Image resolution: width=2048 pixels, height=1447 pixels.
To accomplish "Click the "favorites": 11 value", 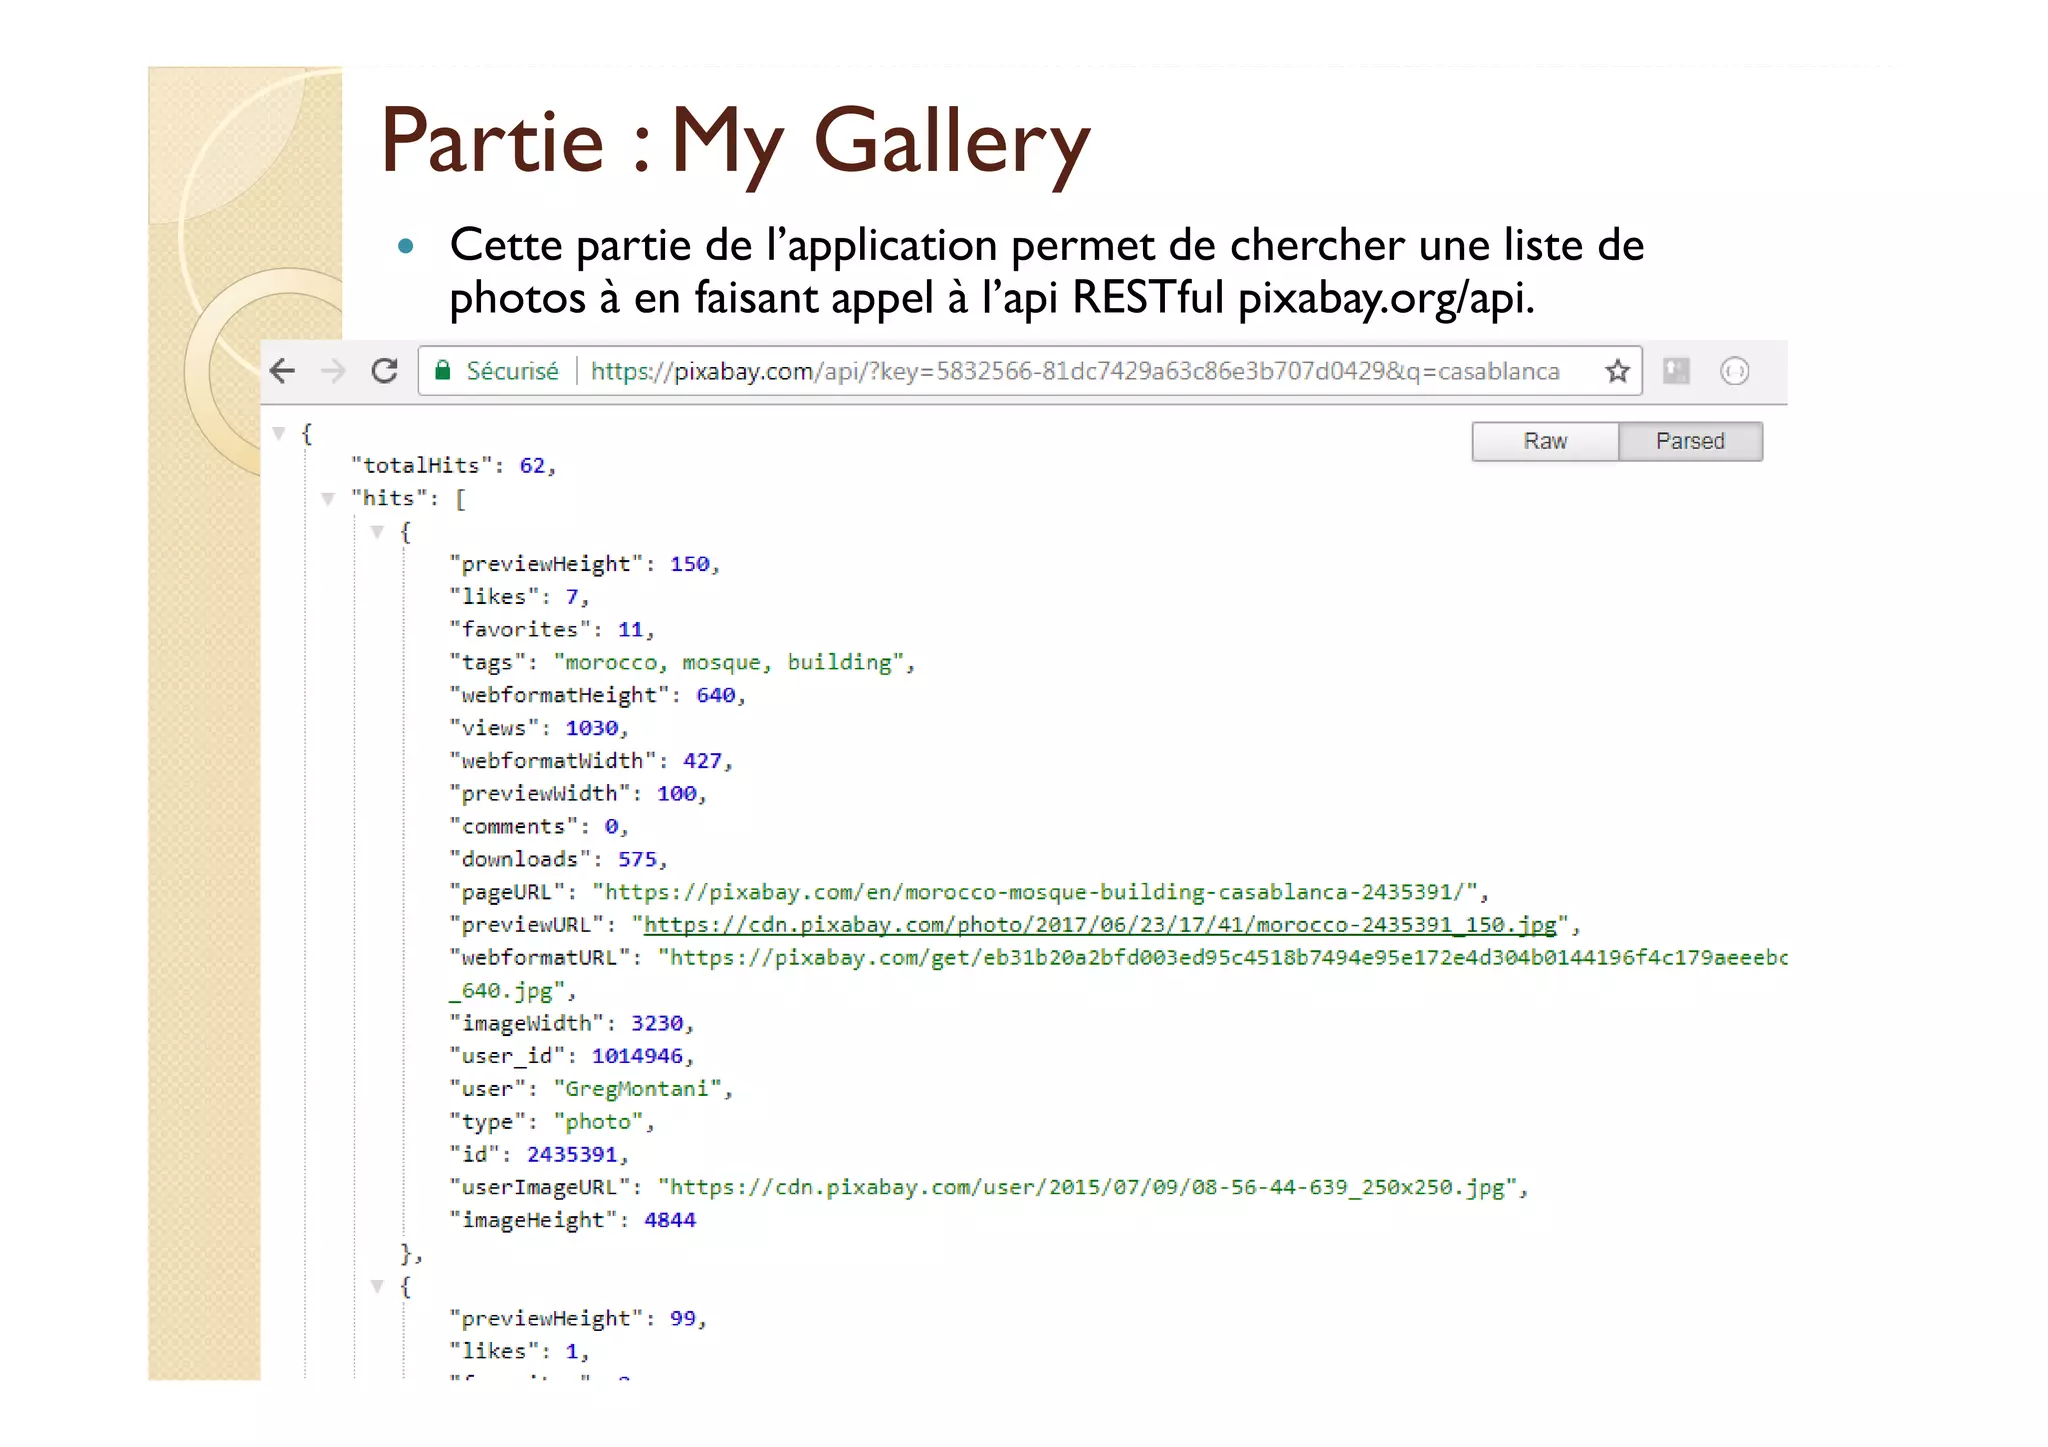I will pos(630,630).
